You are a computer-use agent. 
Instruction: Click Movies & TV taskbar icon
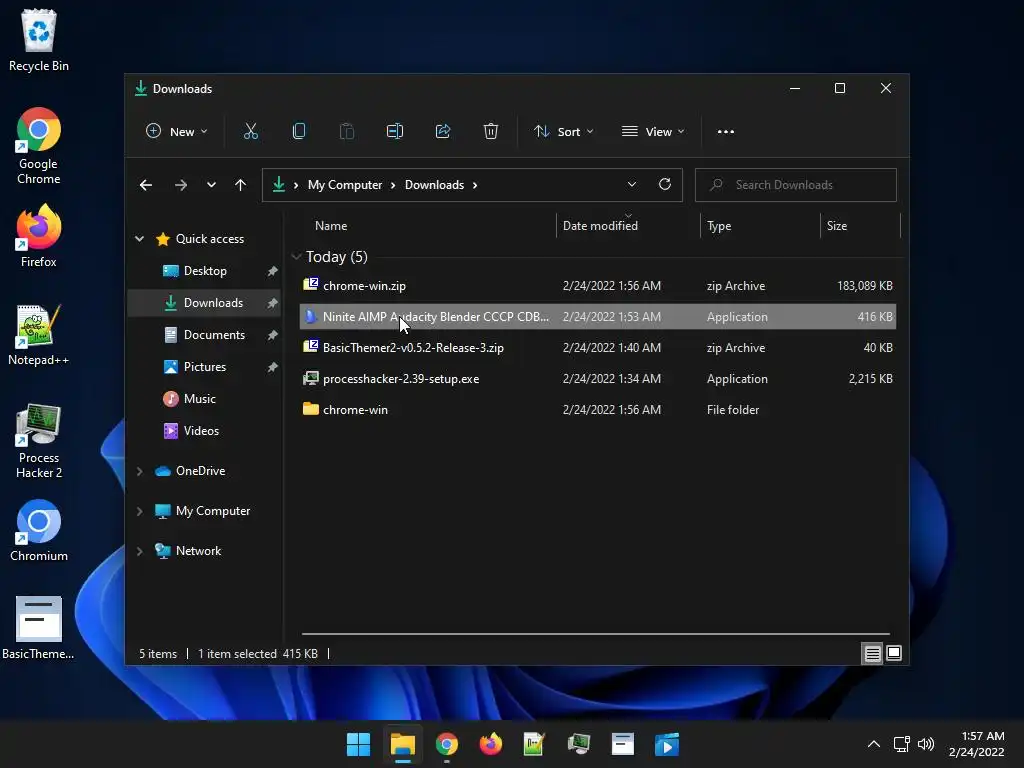coord(667,744)
